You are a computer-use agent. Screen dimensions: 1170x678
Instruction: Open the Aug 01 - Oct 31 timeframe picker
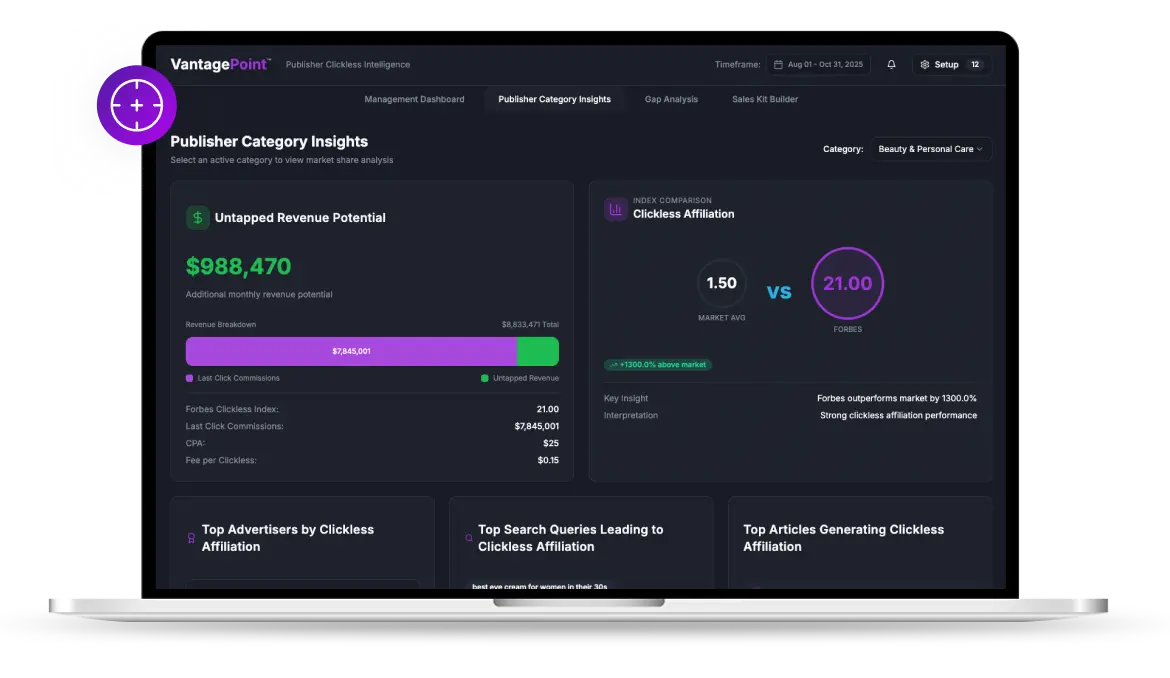(819, 65)
